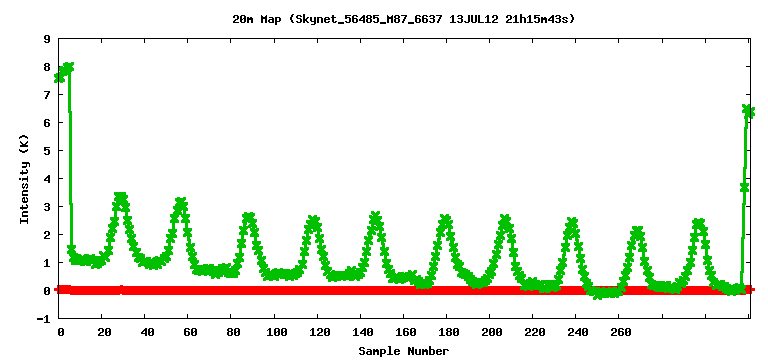This screenshot has height=360, width=768.
Task: Click the green peak near sample 238
Action: pyautogui.click(x=571, y=222)
